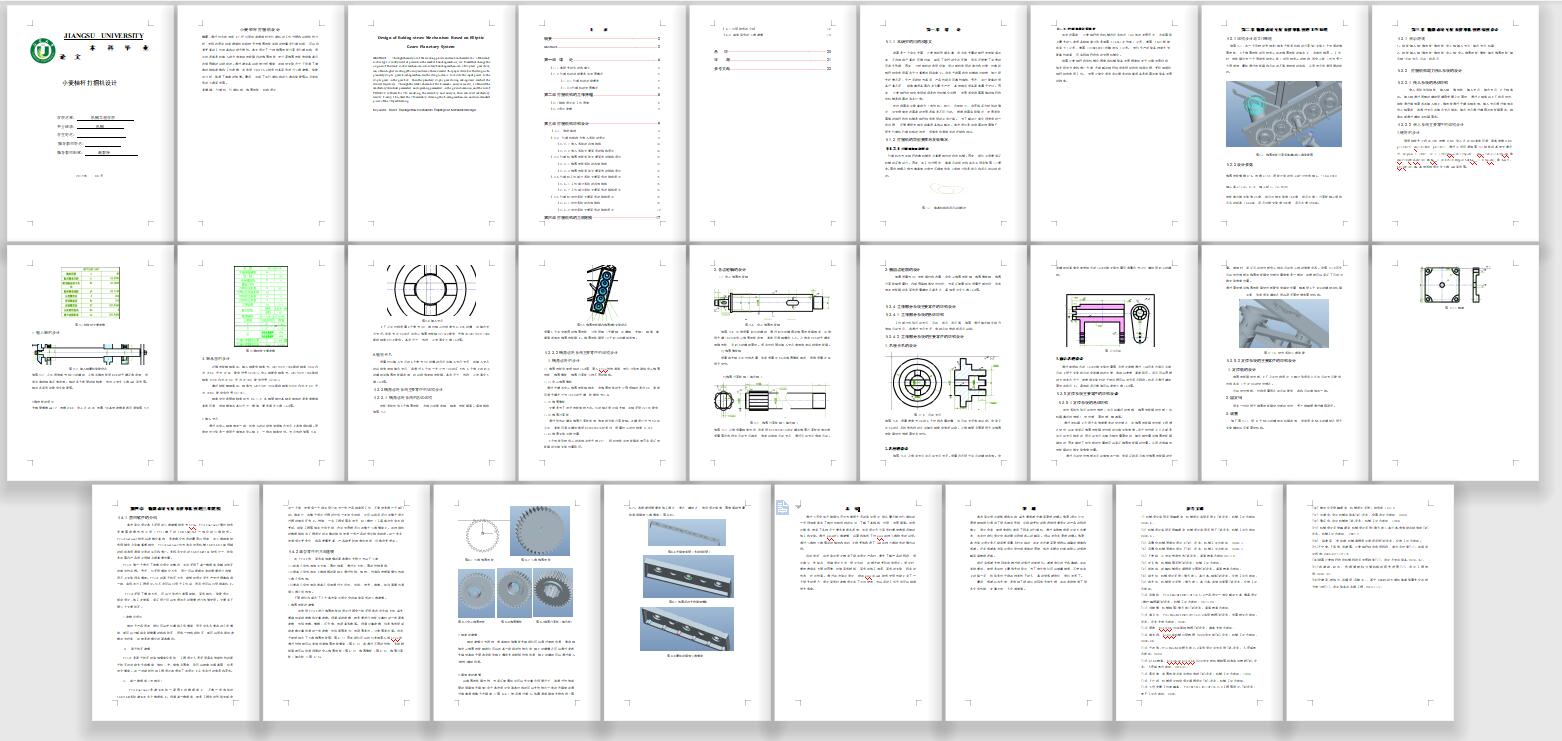Screen dimensions: 1562x741
Task: Click the grey 3D frame render, middle row
Action: tap(1283, 323)
